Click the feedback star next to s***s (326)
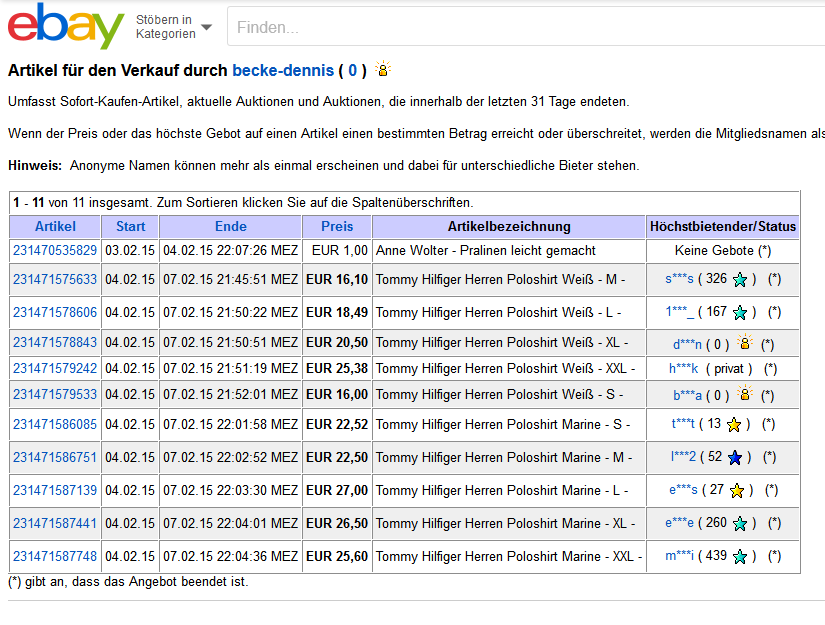825x625 pixels. 739,279
